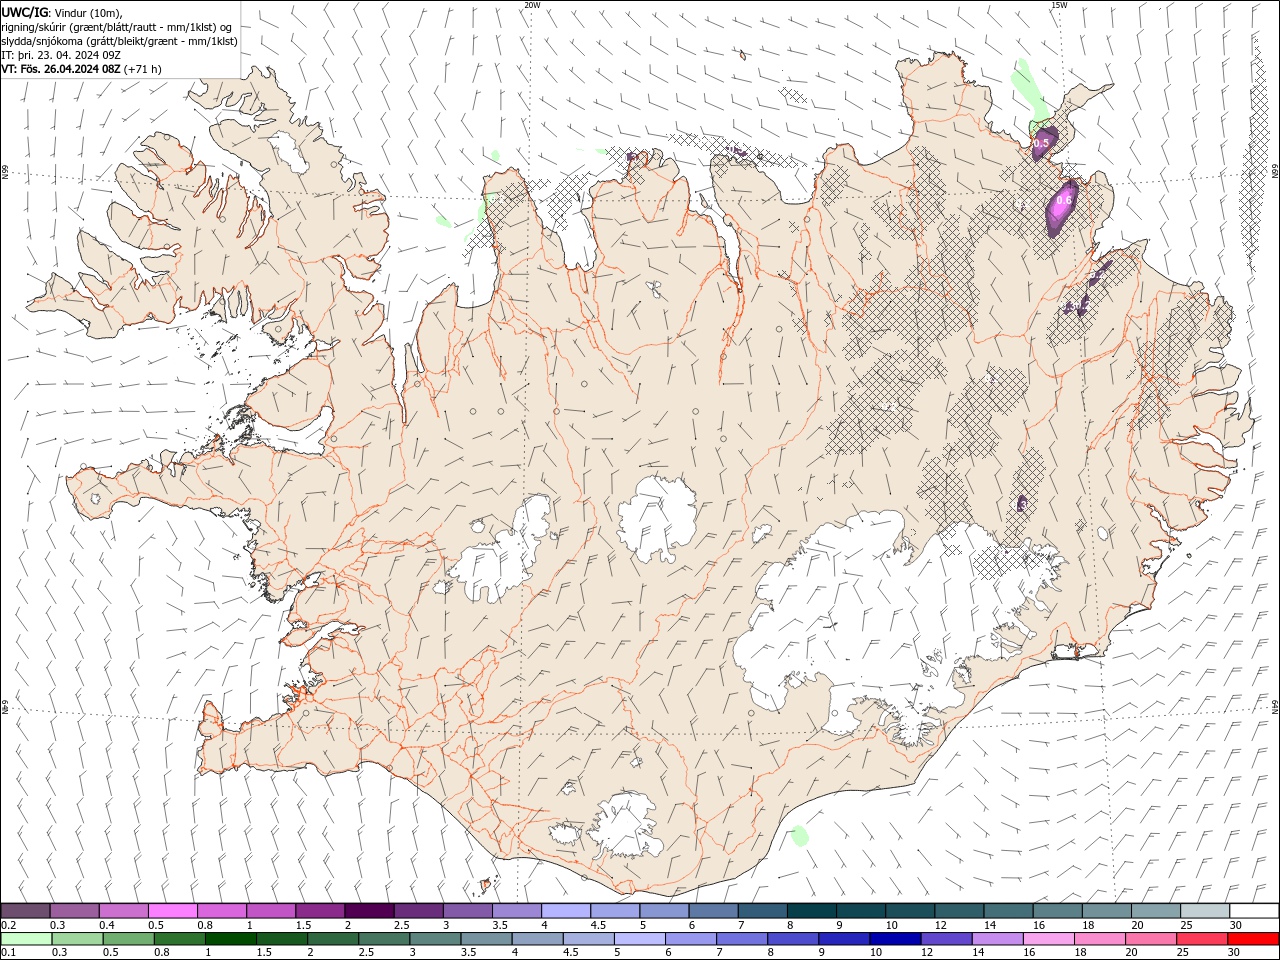Screen dimensions: 1280x960
Task: Select the darkest green lower-scale swatch starting at 1
Action: click(230, 939)
